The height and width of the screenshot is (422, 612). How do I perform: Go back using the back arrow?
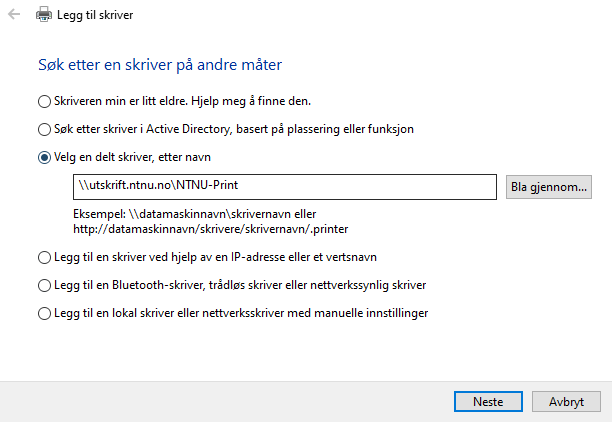14,15
